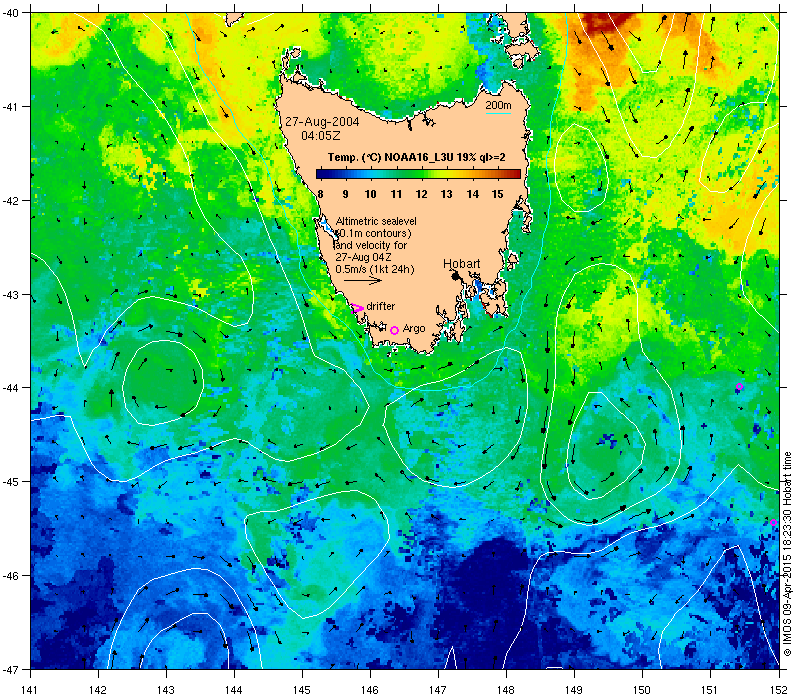This screenshot has height=700, width=800.
Task: Click the -40 latitude axis label
Action: [11, 13]
